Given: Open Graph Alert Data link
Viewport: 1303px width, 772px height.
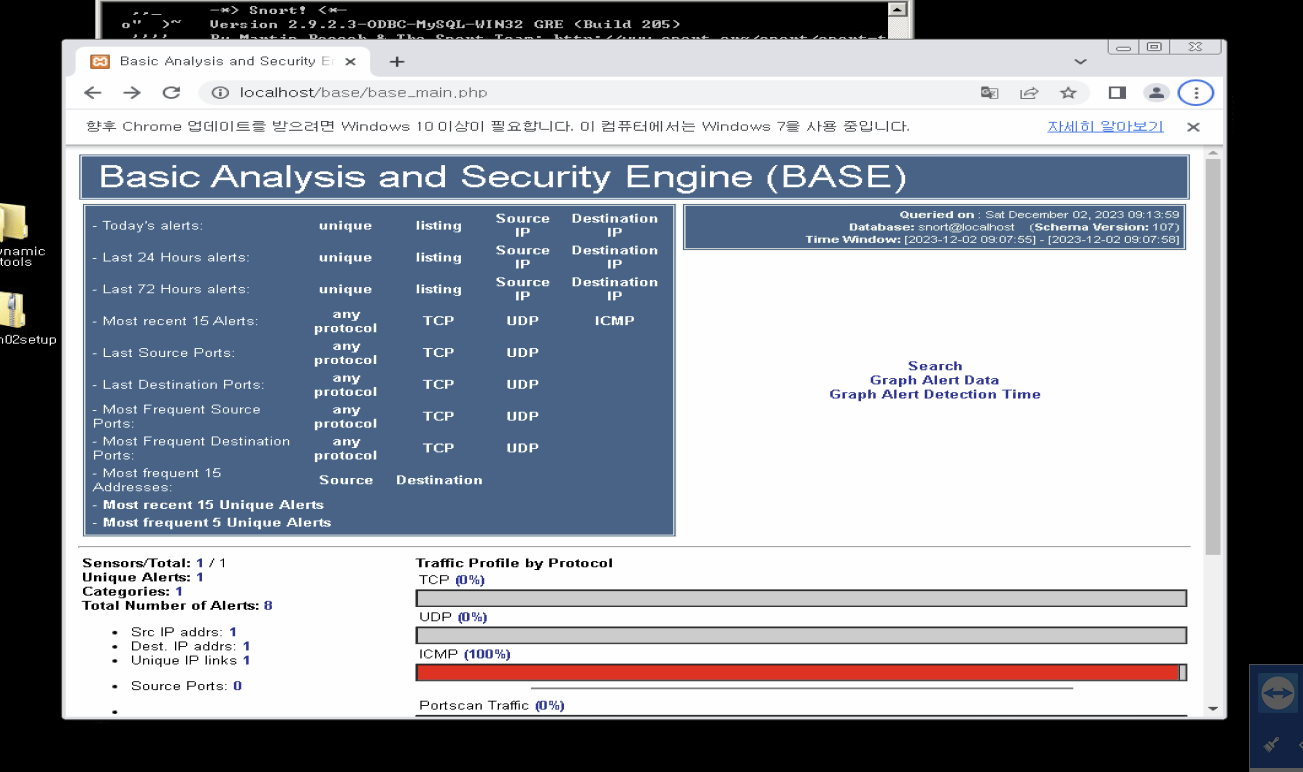Looking at the screenshot, I should 934,381.
